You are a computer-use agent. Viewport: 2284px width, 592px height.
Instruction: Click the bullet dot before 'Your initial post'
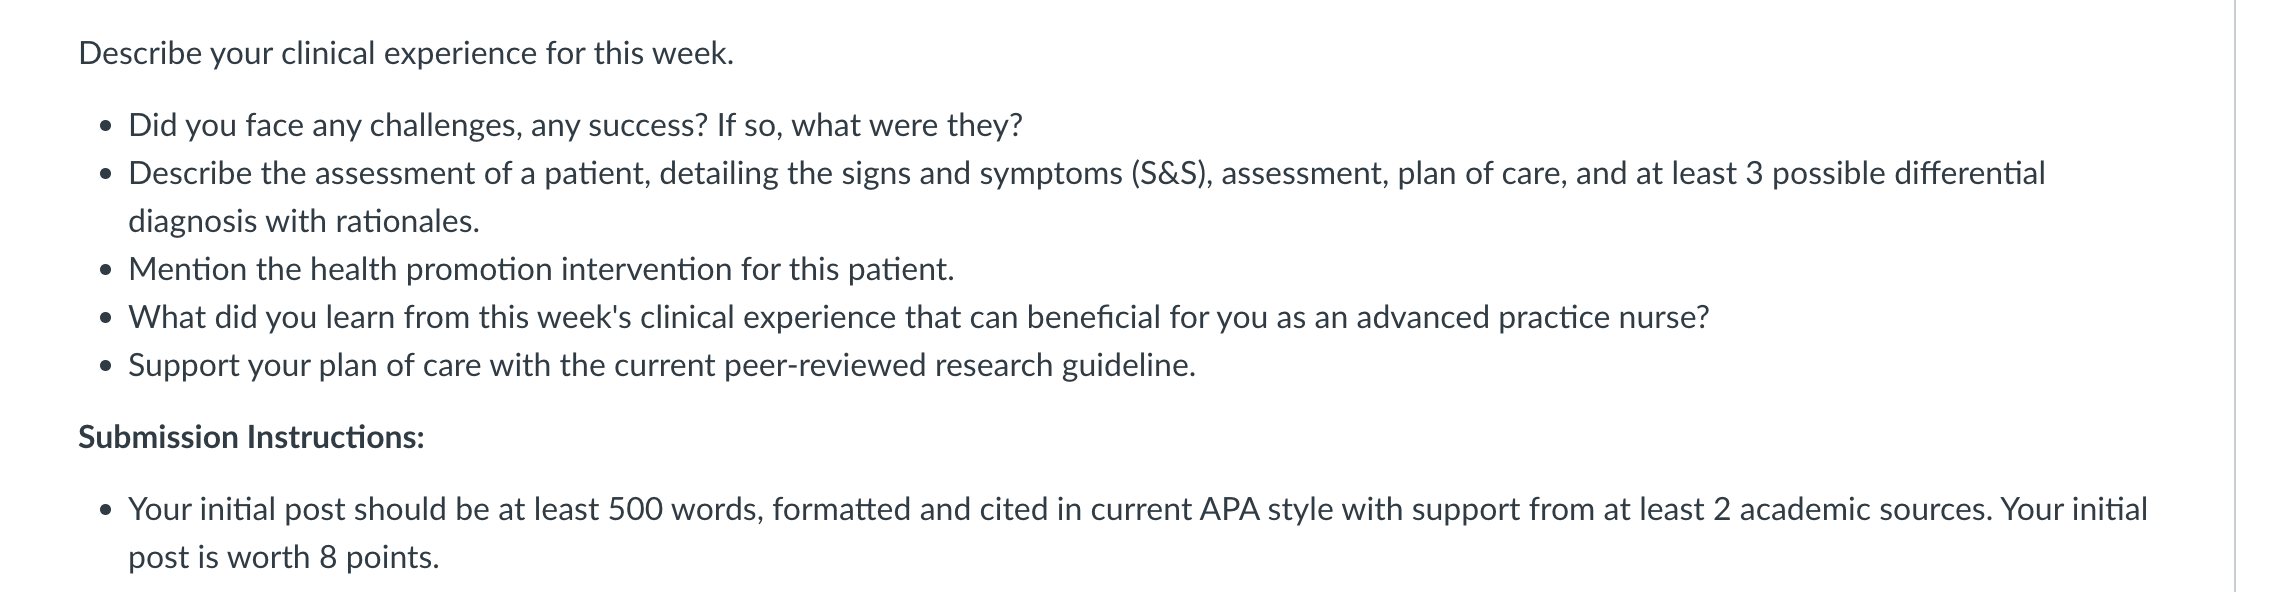tap(105, 511)
